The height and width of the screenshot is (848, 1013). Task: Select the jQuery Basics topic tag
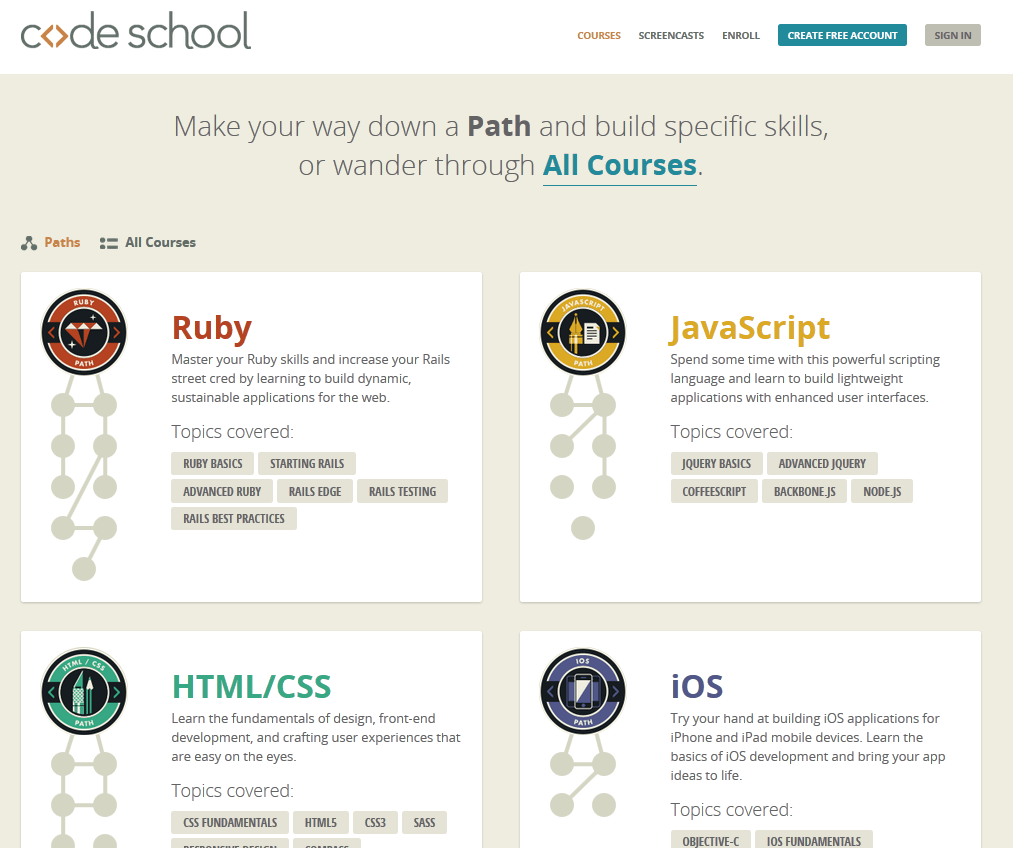pyautogui.click(x=716, y=464)
